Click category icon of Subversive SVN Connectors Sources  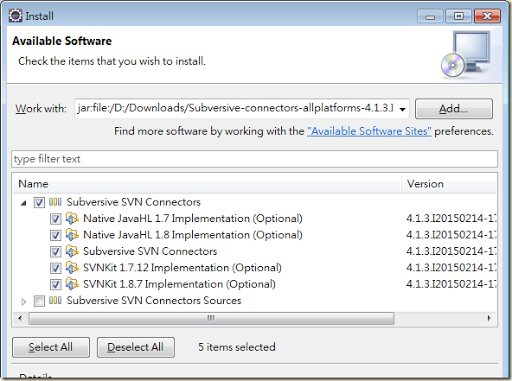click(x=55, y=300)
